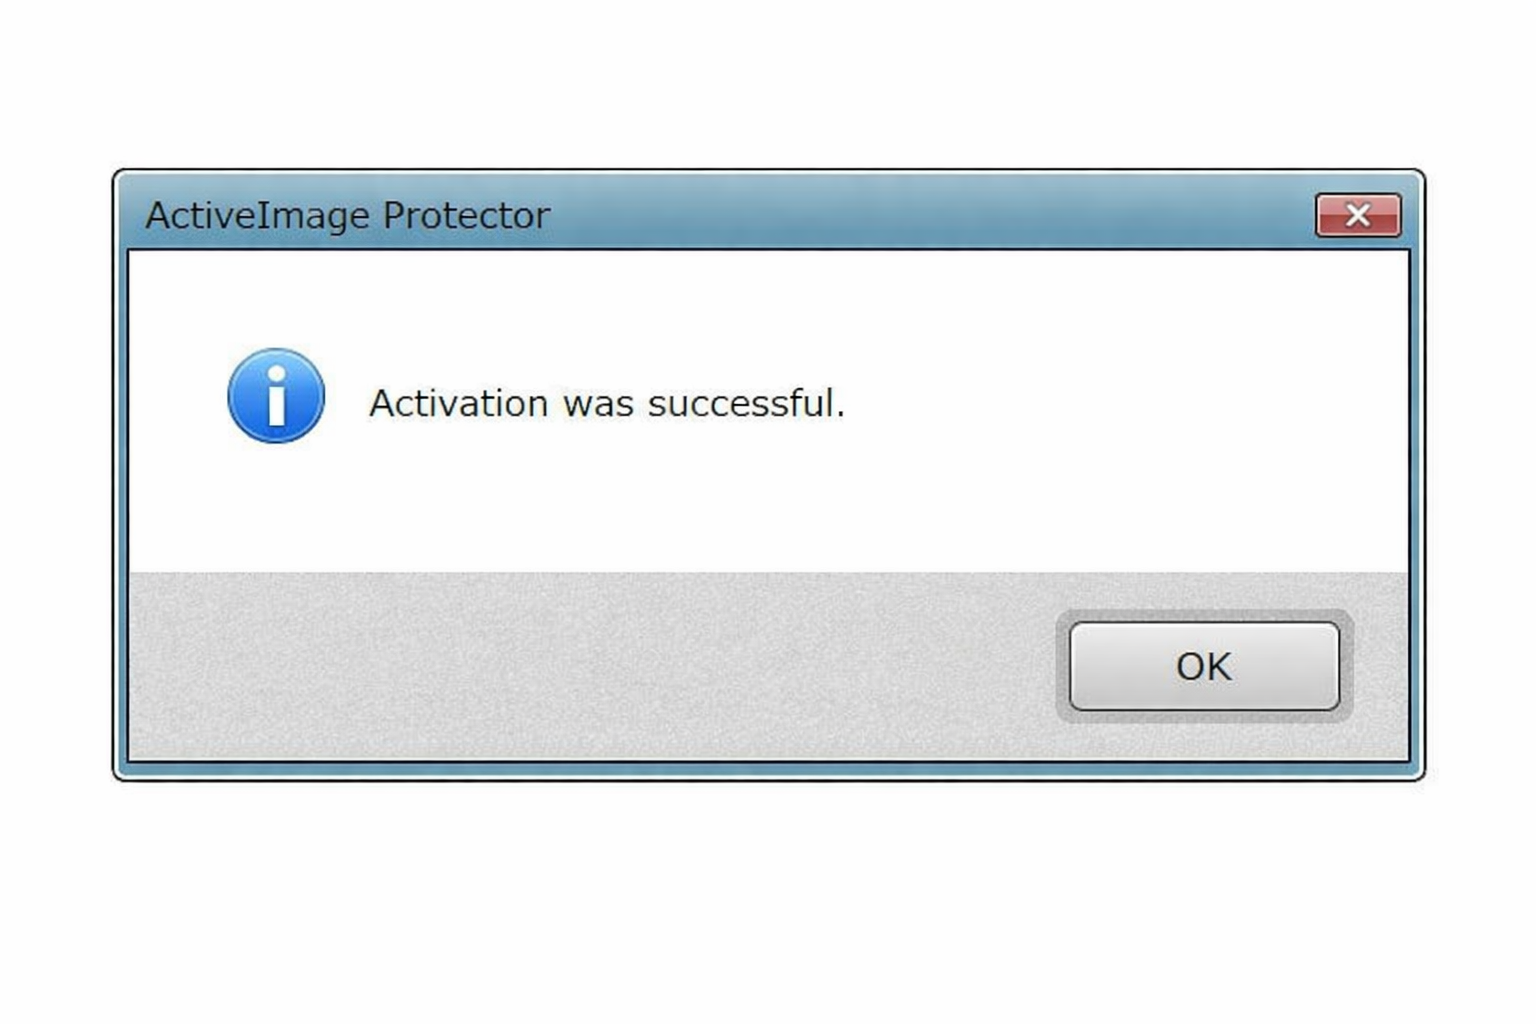This screenshot has width=1536, height=1024.
Task: Click the word "Protector" in the title bar
Action: 466,215
